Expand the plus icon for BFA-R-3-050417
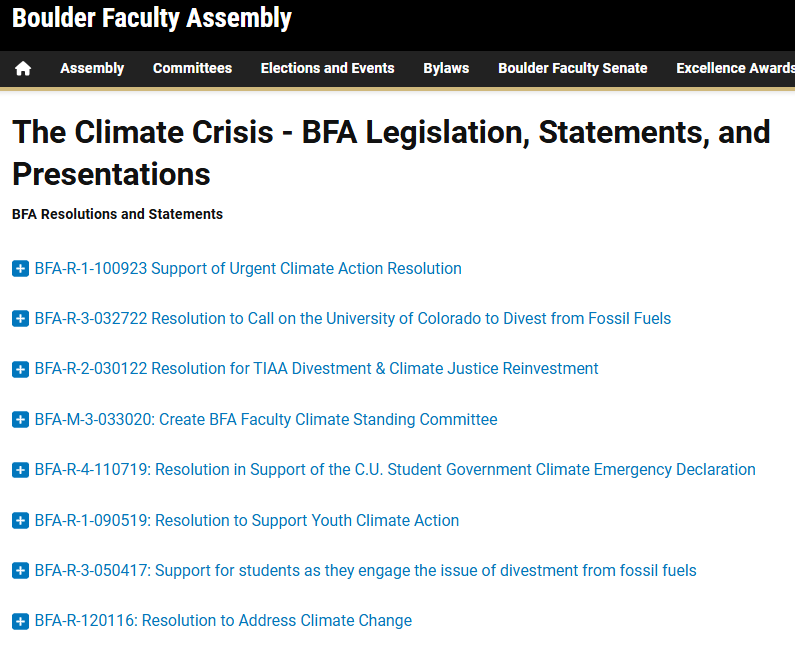 click(20, 570)
